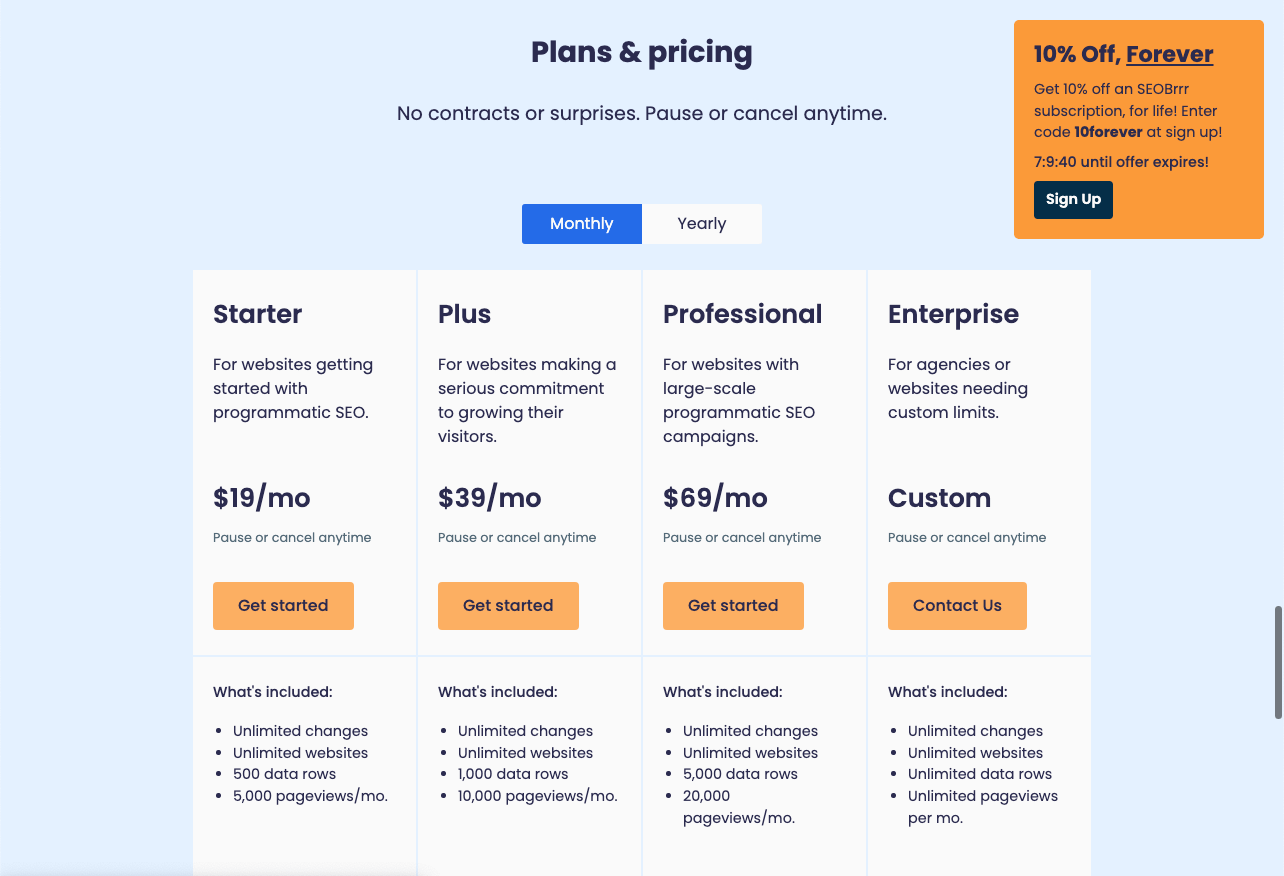The height and width of the screenshot is (876, 1284).
Task: Click the $19/mo price
Action: [262, 498]
